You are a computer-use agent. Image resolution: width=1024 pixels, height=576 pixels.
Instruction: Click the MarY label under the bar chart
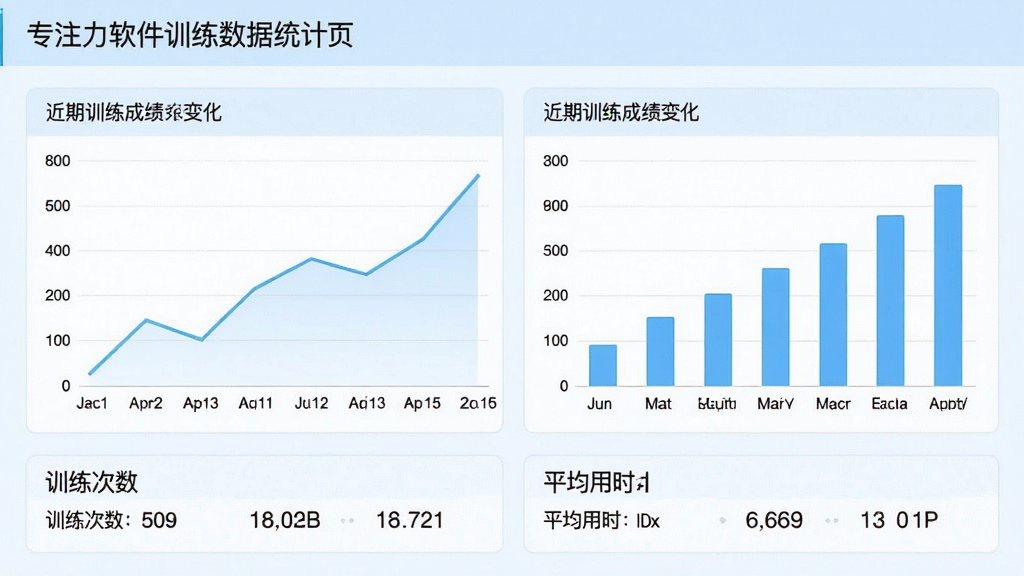pos(775,404)
